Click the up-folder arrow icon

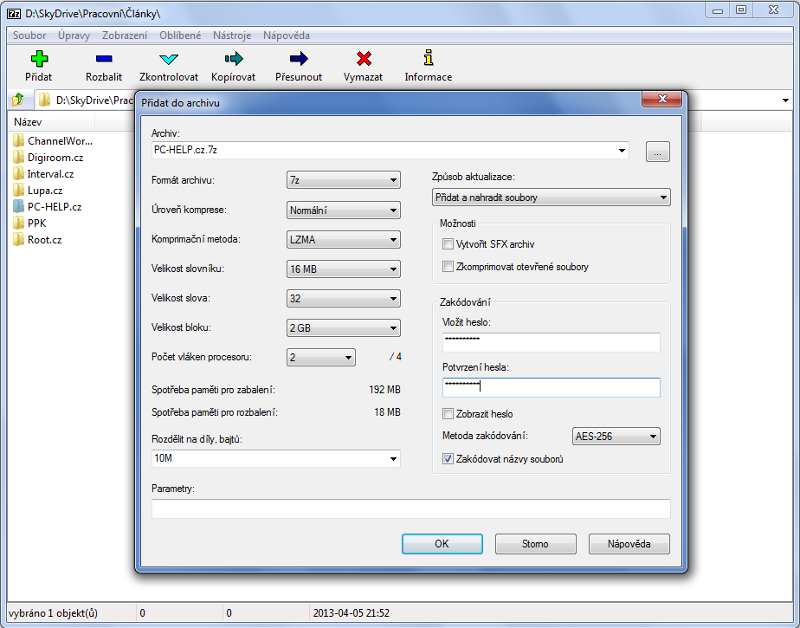click(x=18, y=100)
